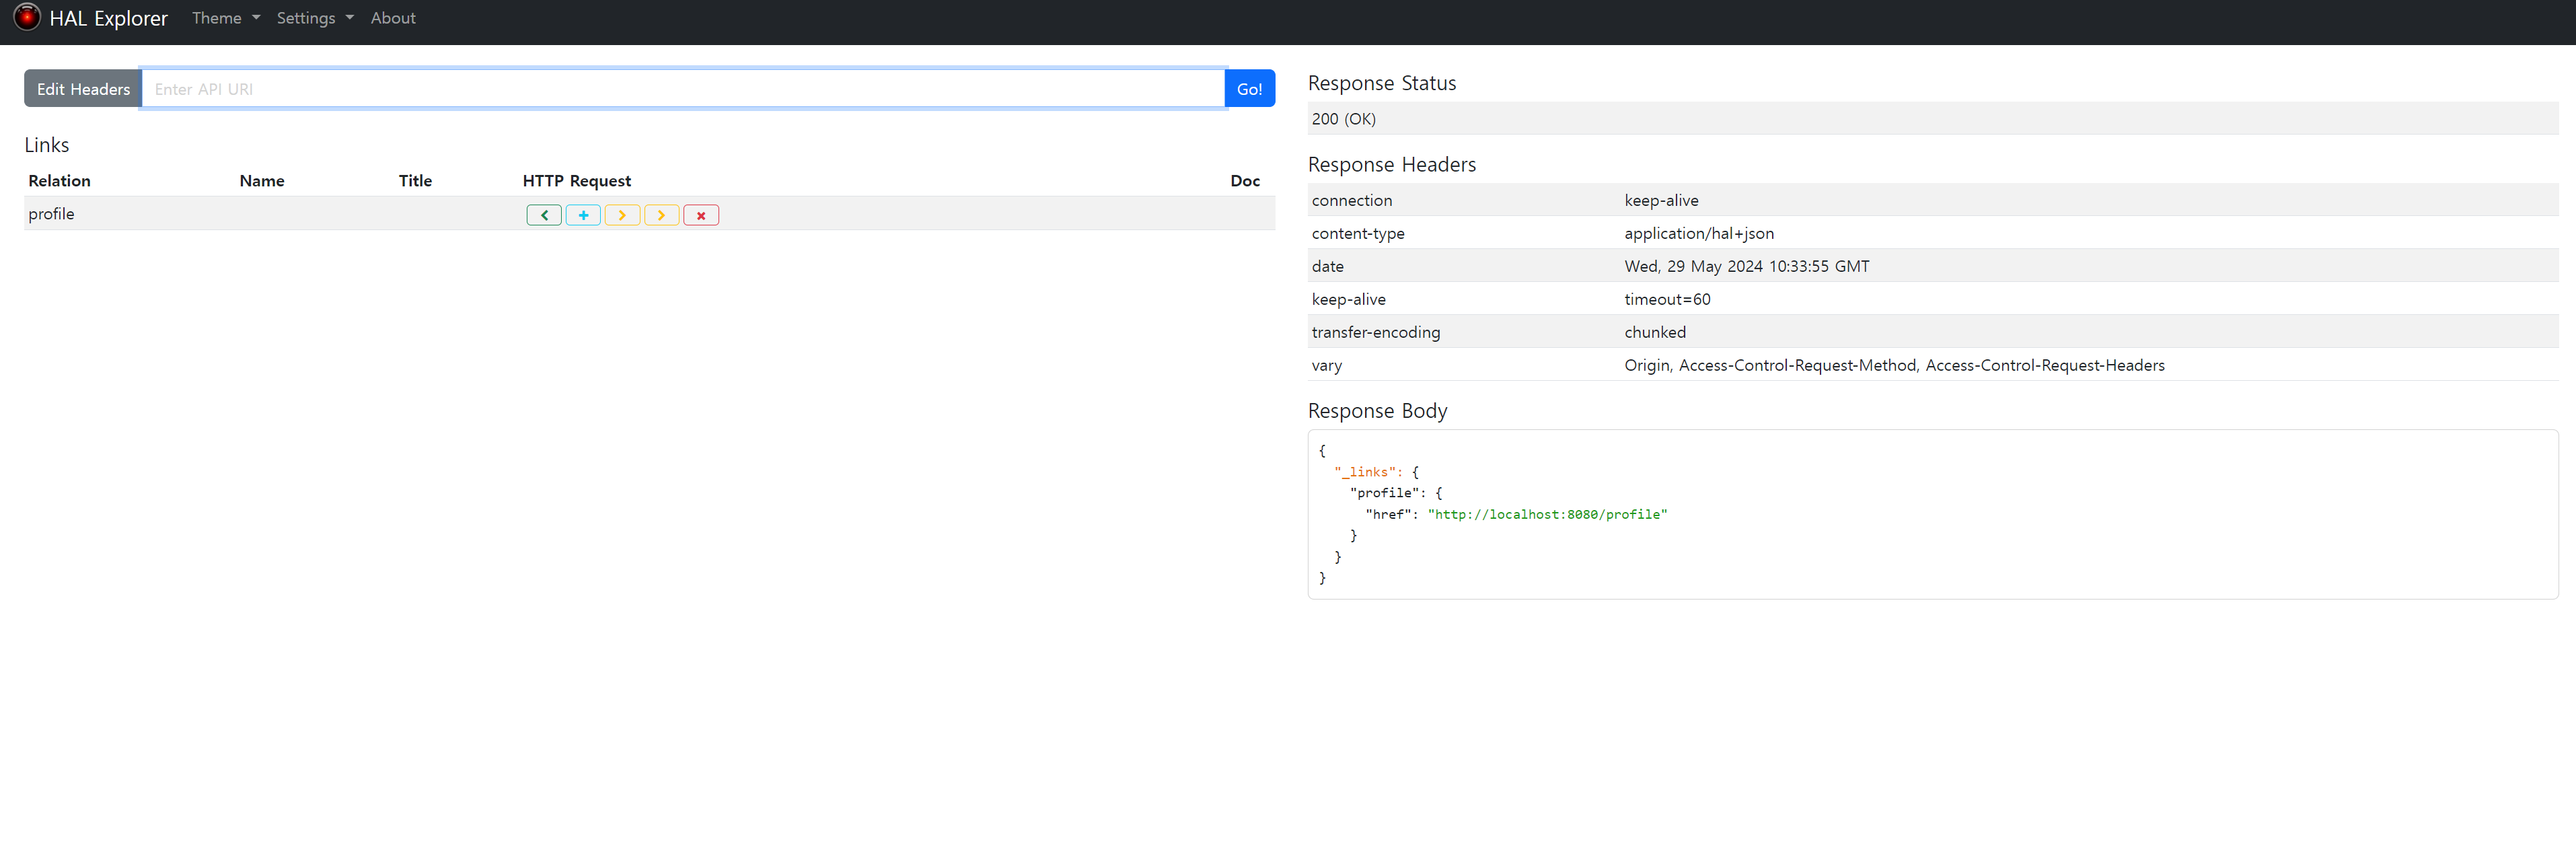The image size is (2576, 866).
Task: Click the HAL Explorer brand title
Action: coord(108,18)
